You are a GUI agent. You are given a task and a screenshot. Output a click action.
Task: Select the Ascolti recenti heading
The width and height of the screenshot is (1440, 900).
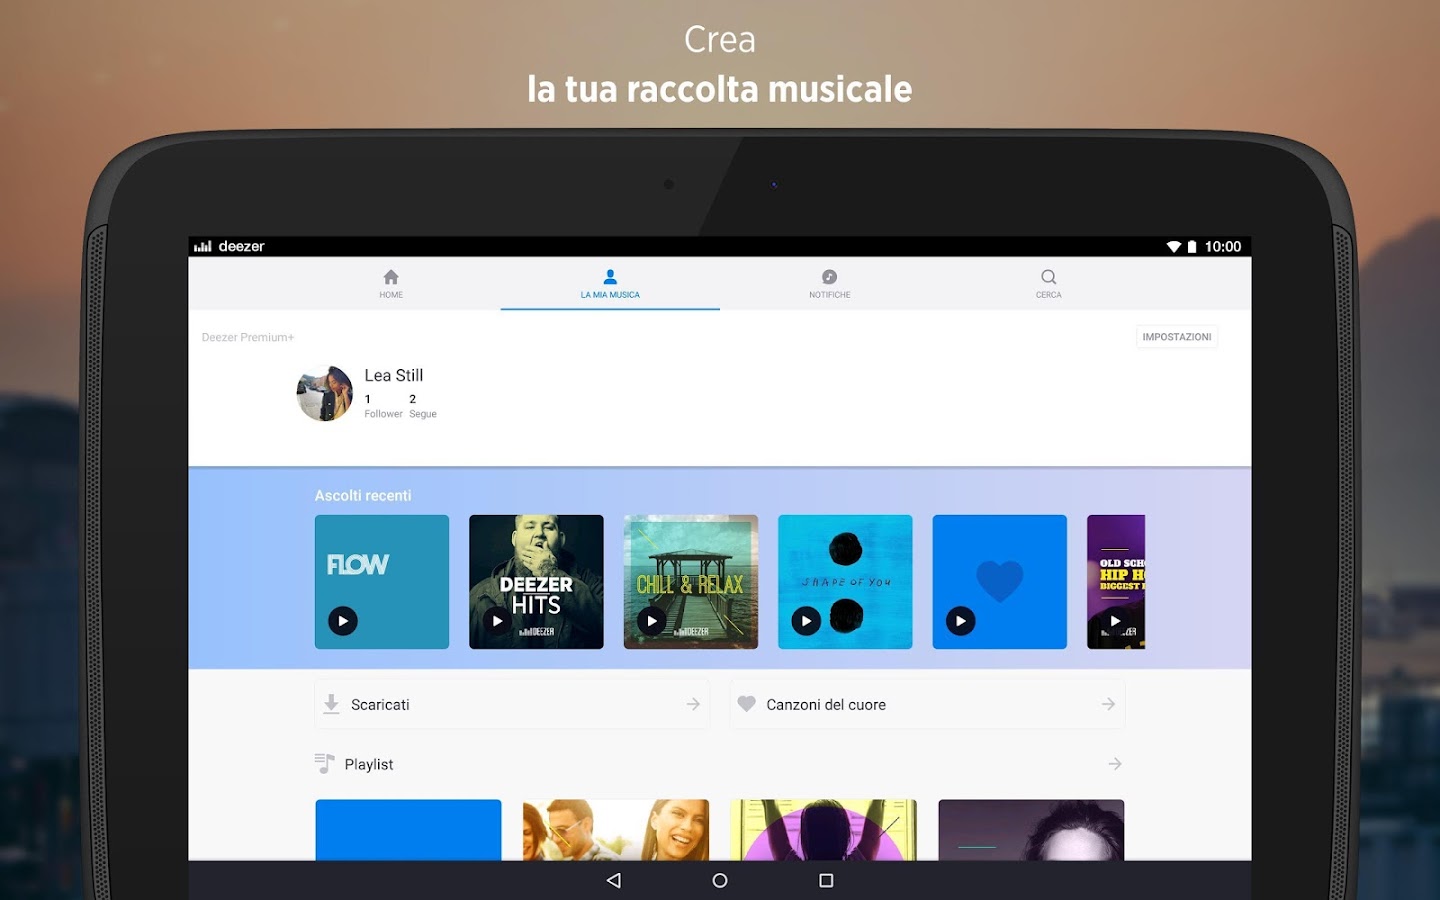363,495
